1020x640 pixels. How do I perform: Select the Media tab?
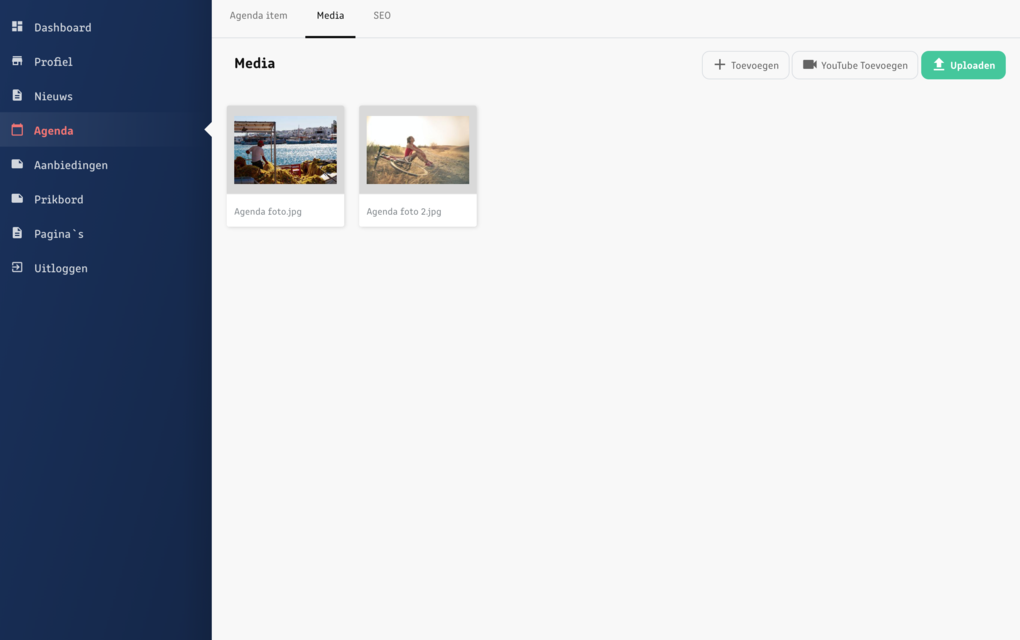coord(330,16)
